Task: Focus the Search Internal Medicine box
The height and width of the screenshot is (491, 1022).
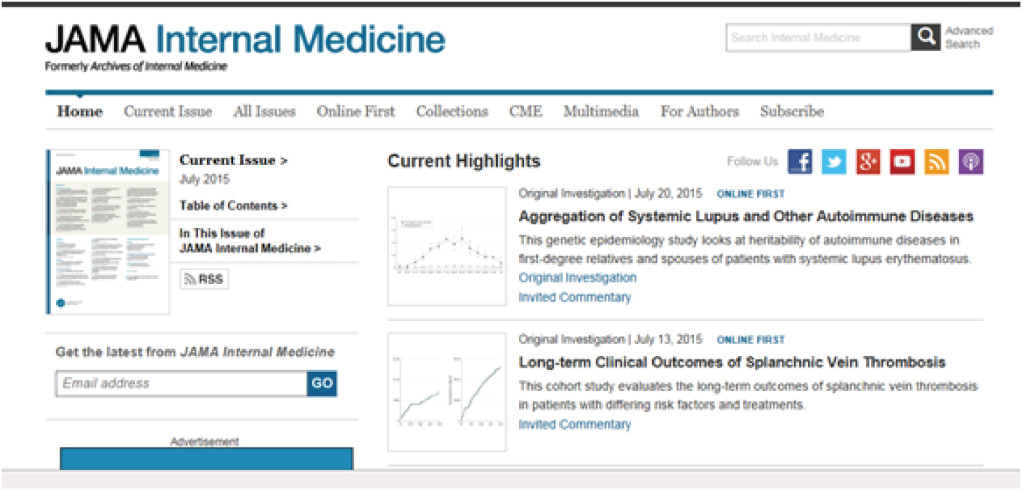Action: tap(819, 38)
